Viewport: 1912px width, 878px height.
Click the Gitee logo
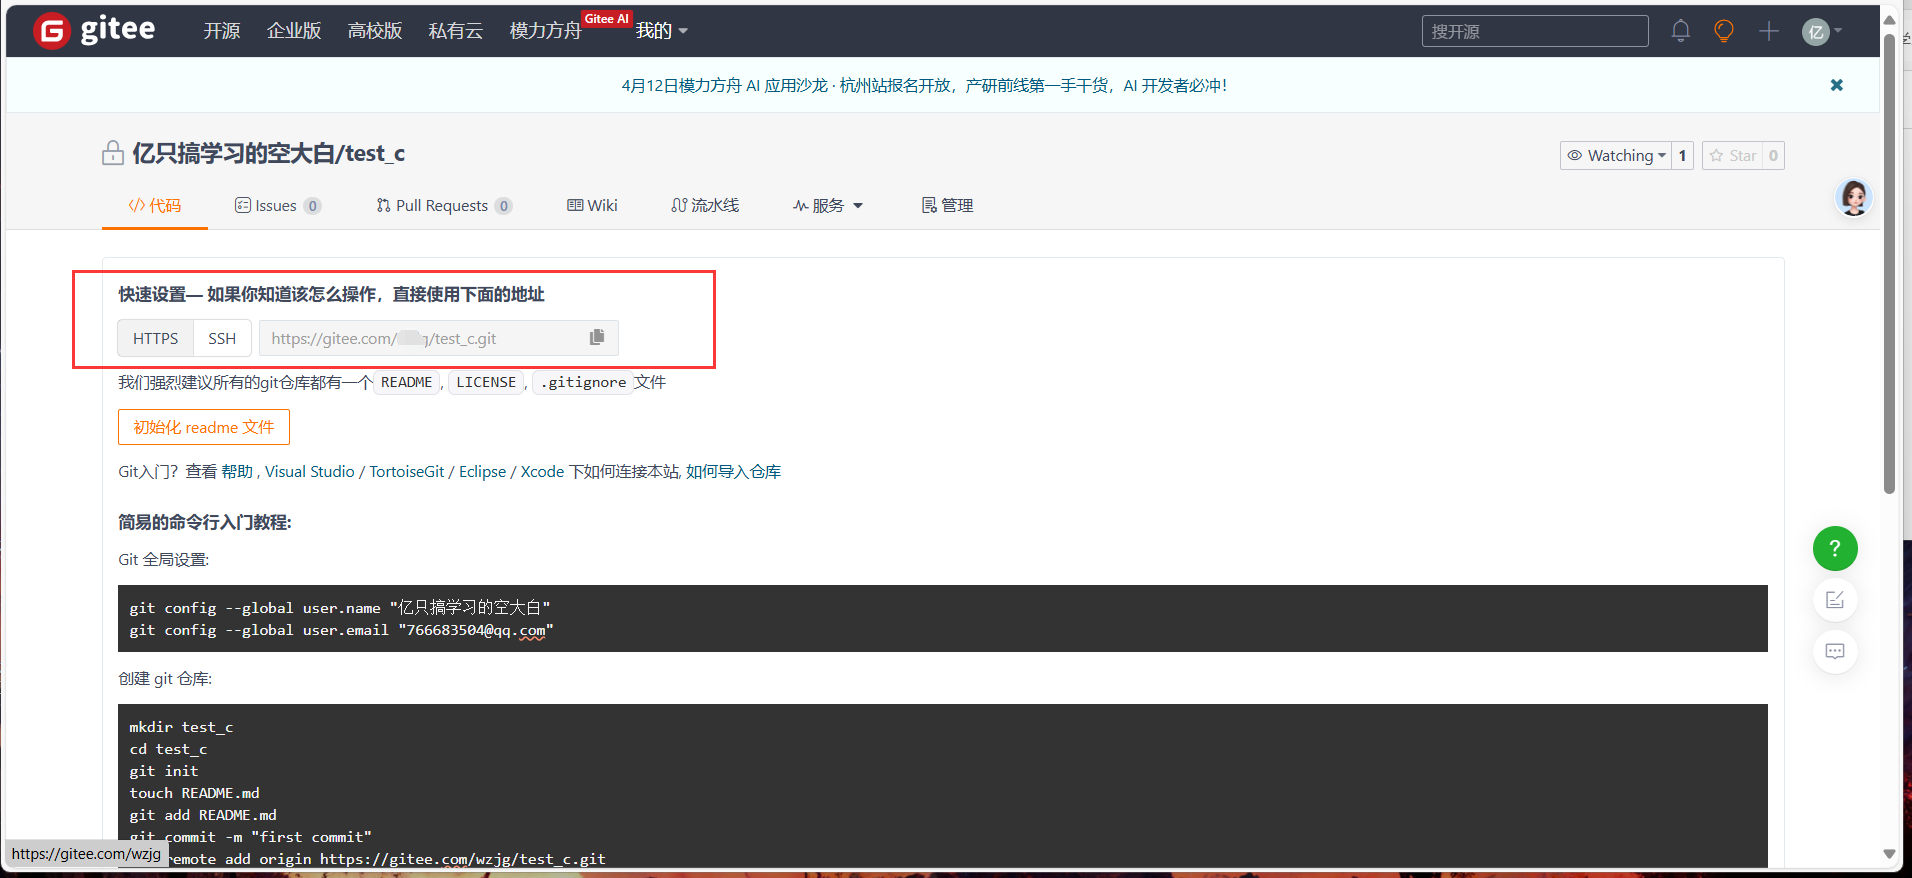coord(94,30)
